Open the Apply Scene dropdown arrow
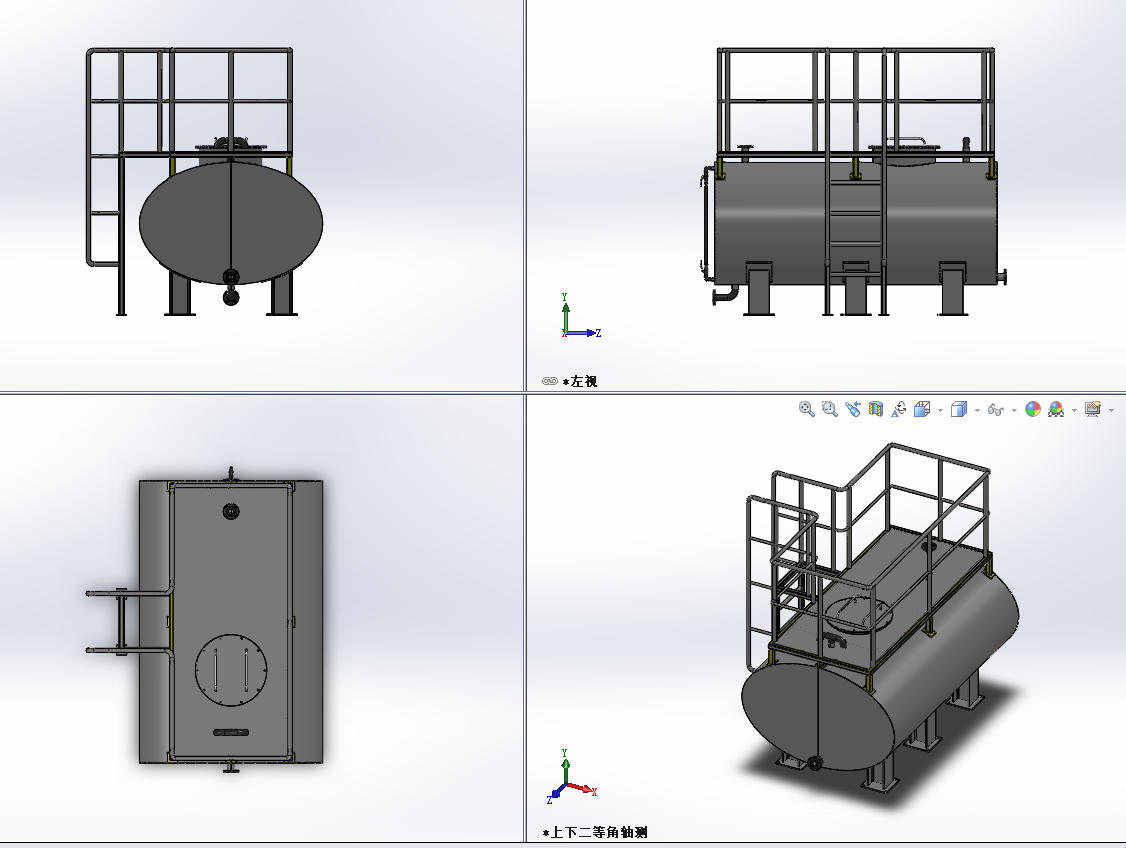The height and width of the screenshot is (848, 1126). 1074,411
